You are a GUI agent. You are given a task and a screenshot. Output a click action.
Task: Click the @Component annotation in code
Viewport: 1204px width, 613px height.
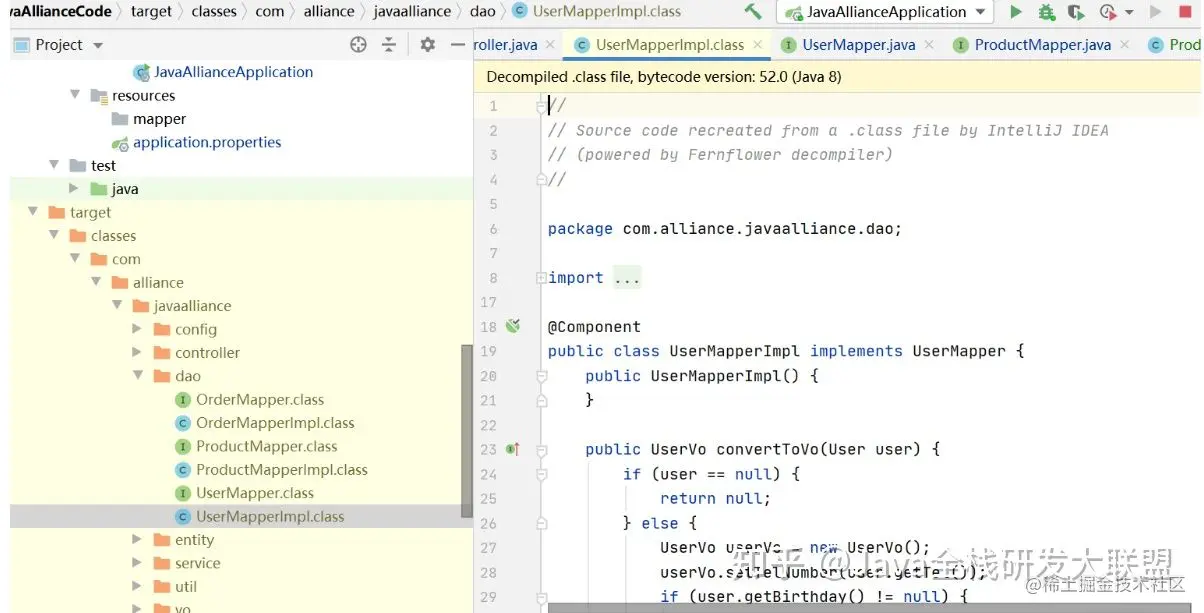[x=594, y=327]
